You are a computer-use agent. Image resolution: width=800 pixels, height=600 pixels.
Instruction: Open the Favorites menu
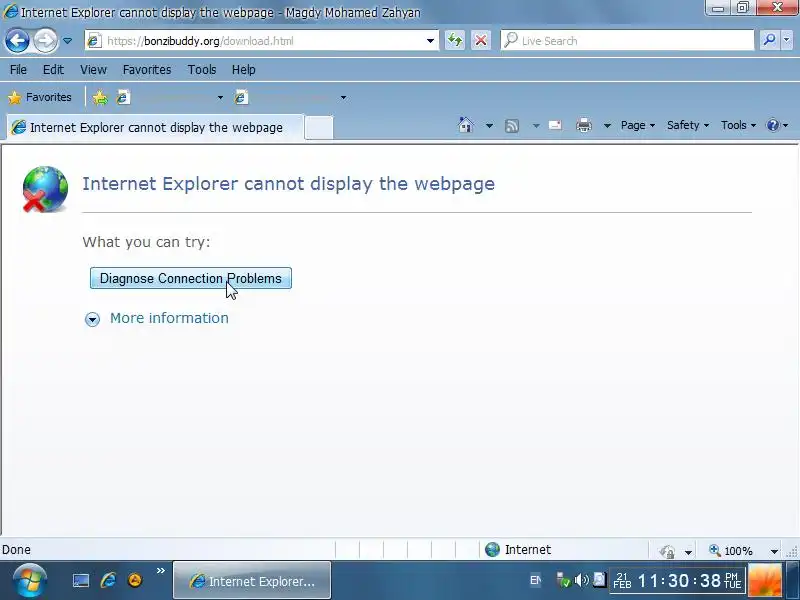(x=147, y=69)
